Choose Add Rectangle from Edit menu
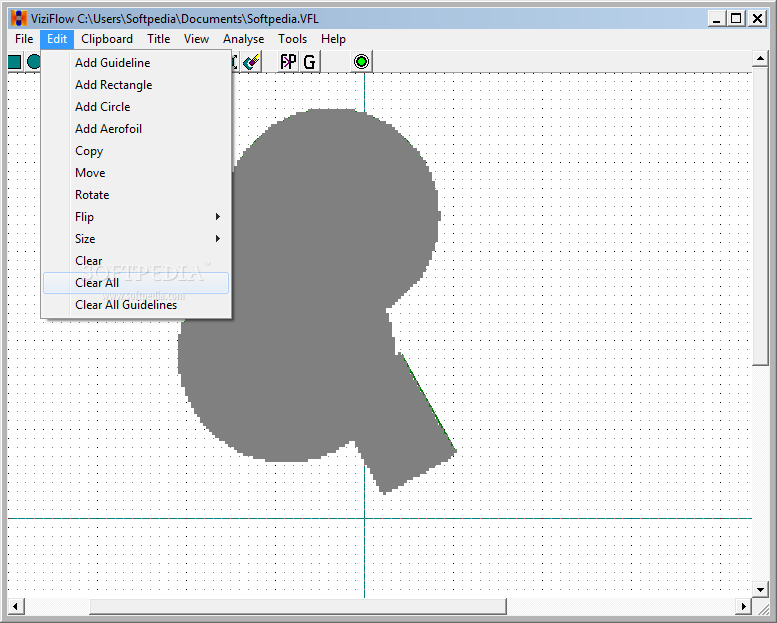Screen dimensions: 777x623 [x=136, y=85]
